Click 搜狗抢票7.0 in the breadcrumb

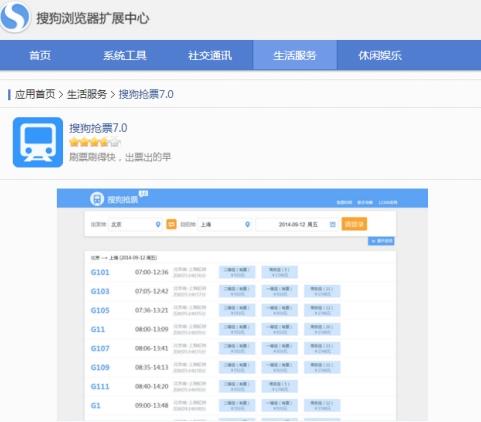146,94
